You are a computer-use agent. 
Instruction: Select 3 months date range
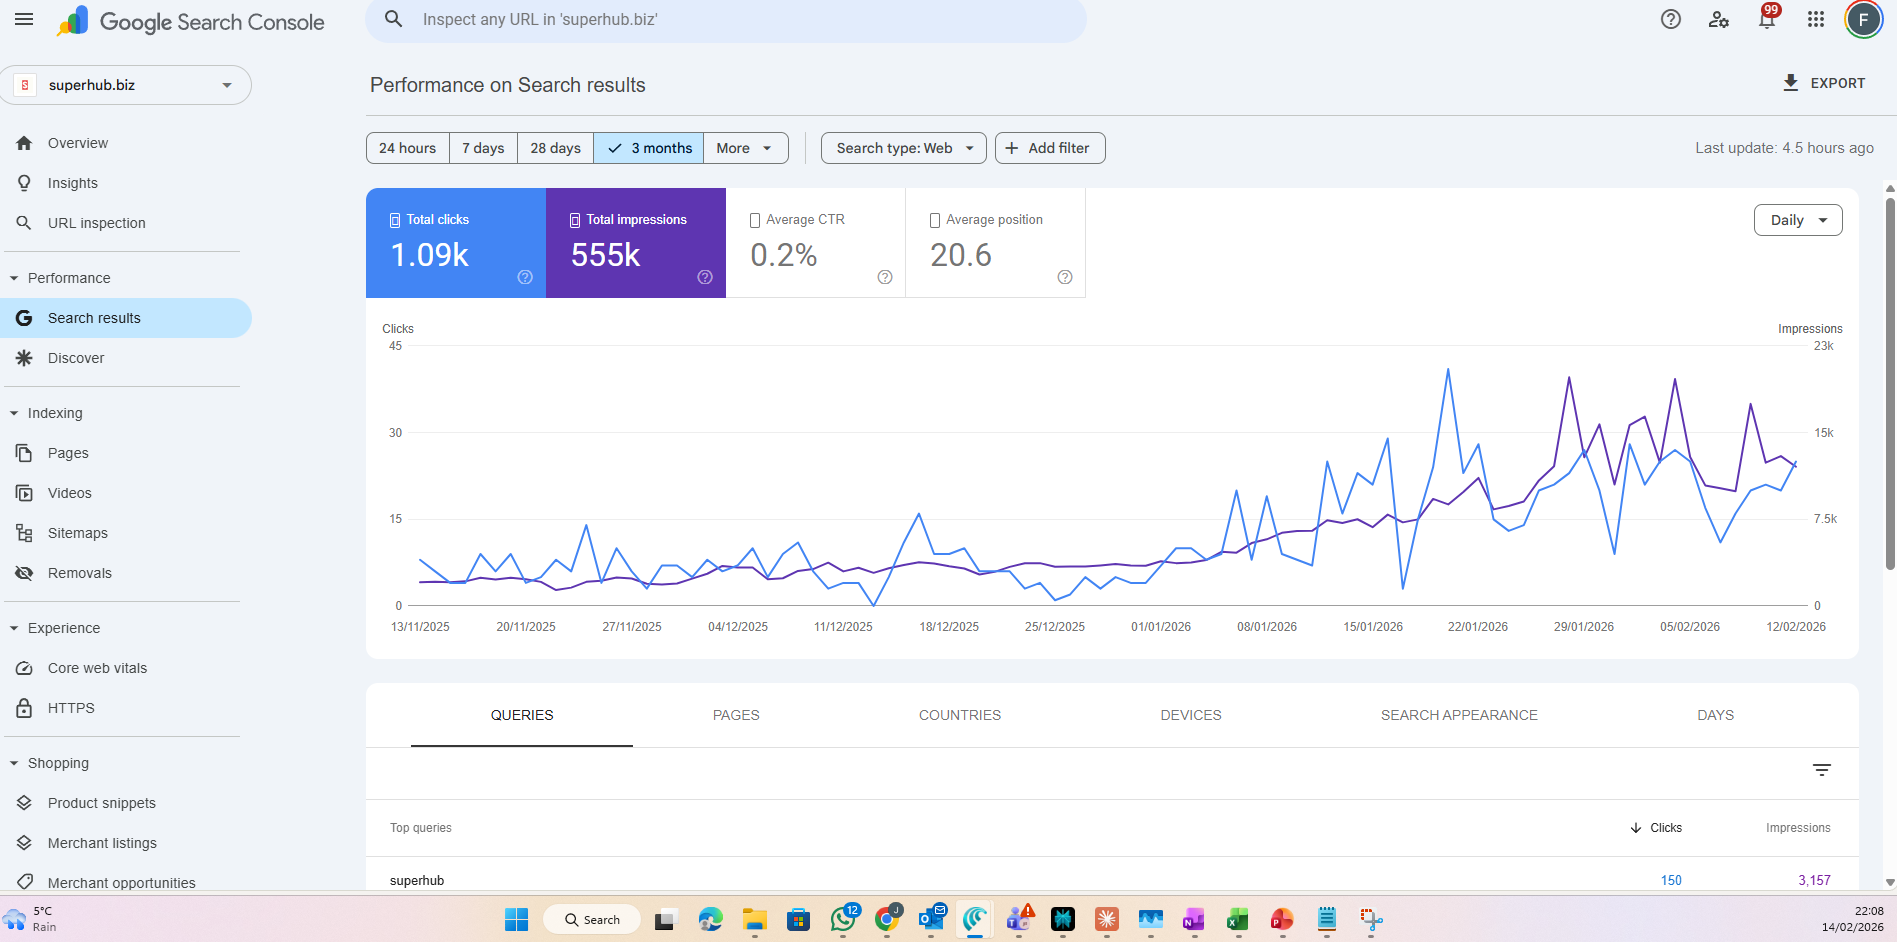click(649, 148)
